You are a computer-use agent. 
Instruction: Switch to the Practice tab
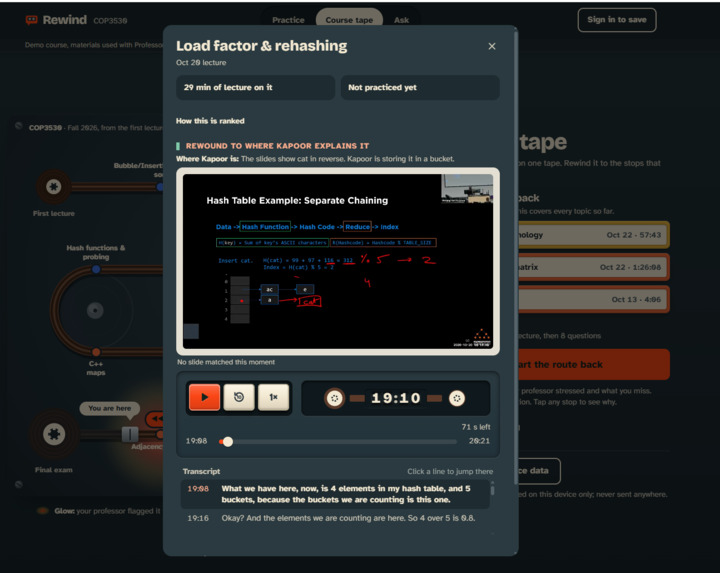[288, 20]
